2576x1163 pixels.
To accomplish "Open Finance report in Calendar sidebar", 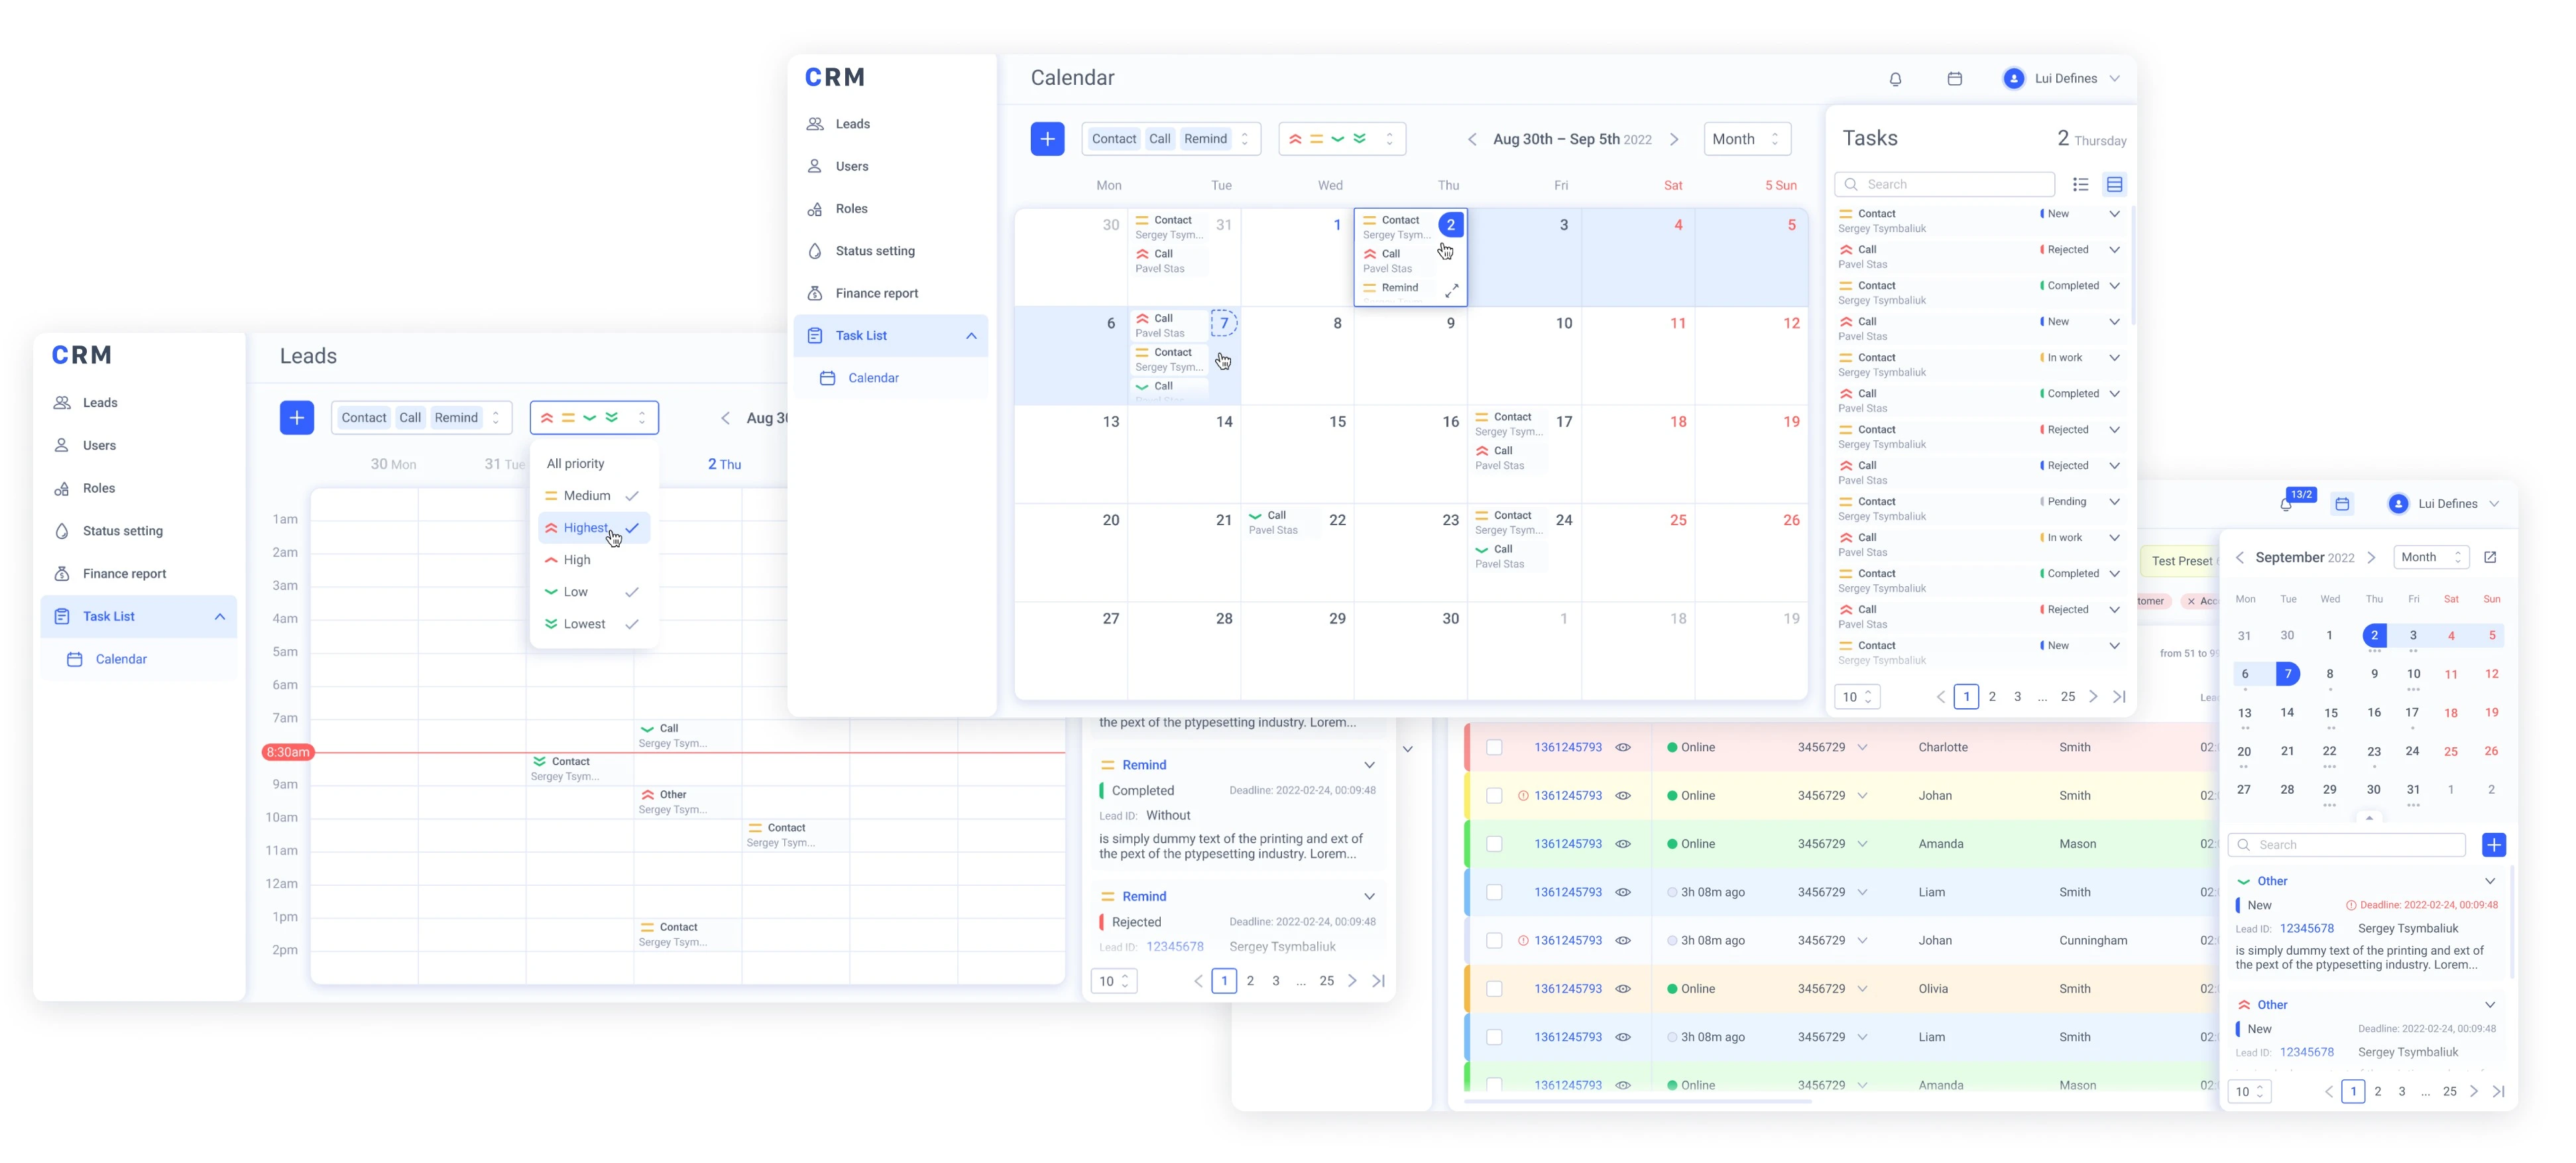I will (876, 293).
